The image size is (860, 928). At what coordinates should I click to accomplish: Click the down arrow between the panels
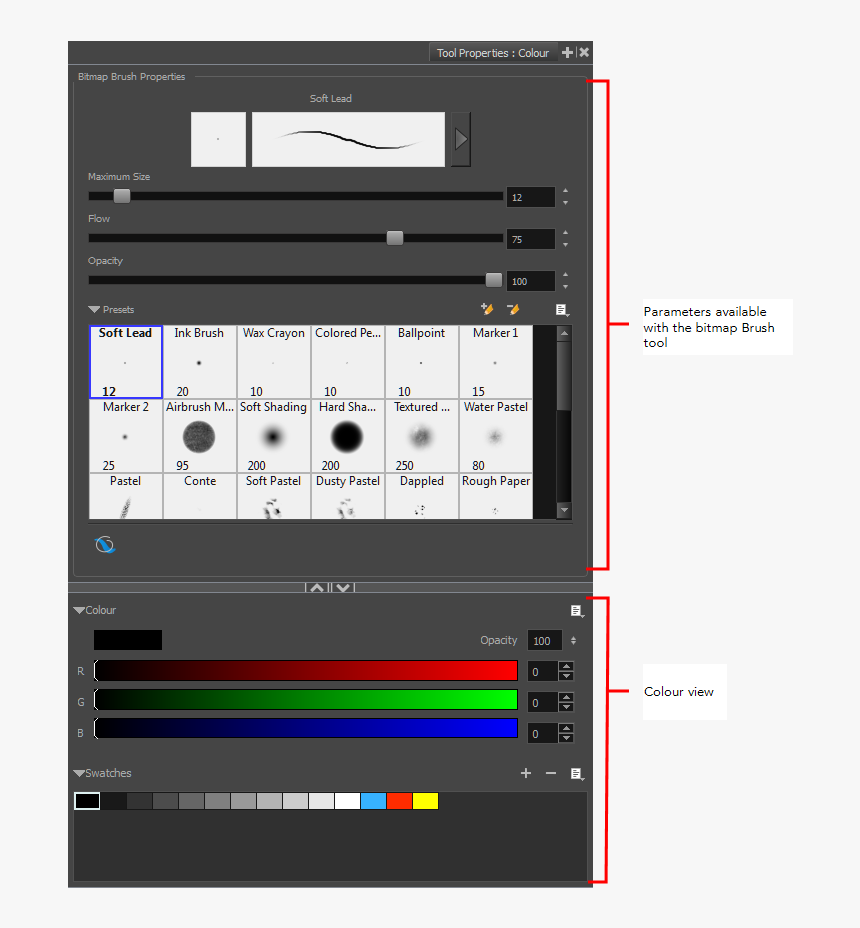point(342,587)
